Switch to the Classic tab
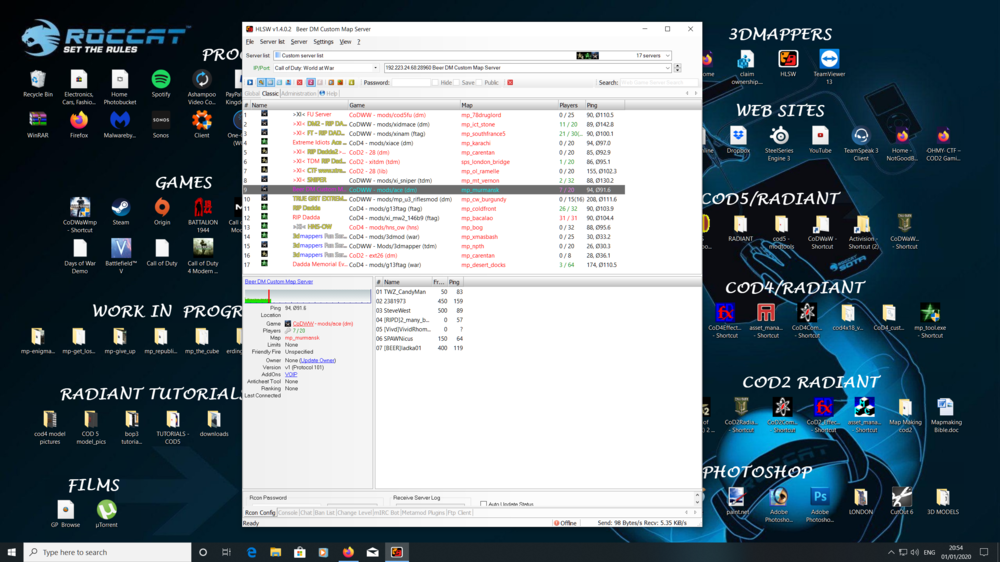Viewport: 1000px width, 562px height. click(x=270, y=94)
